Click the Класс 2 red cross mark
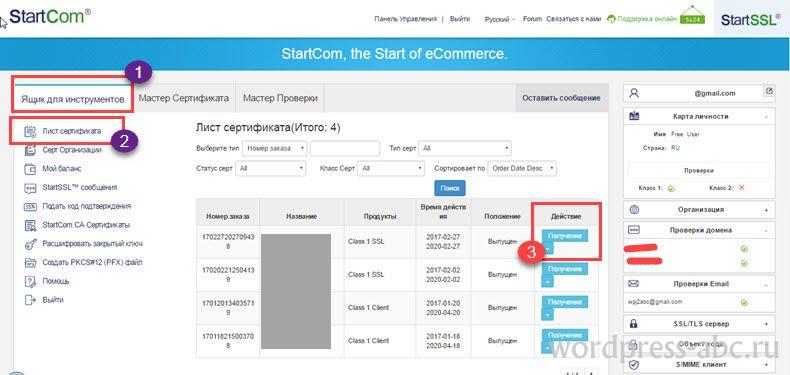The image size is (790, 375). pos(741,188)
